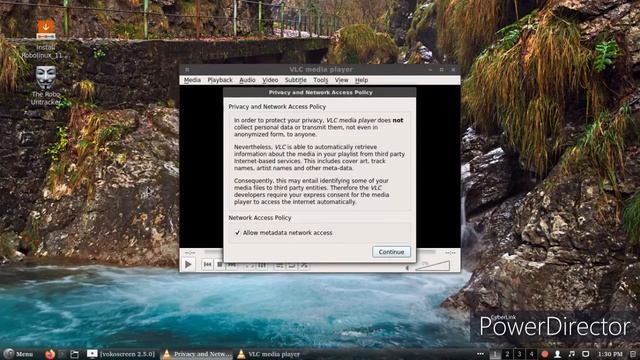Open the Playback menu
This screenshot has height=360, width=640.
pos(220,80)
